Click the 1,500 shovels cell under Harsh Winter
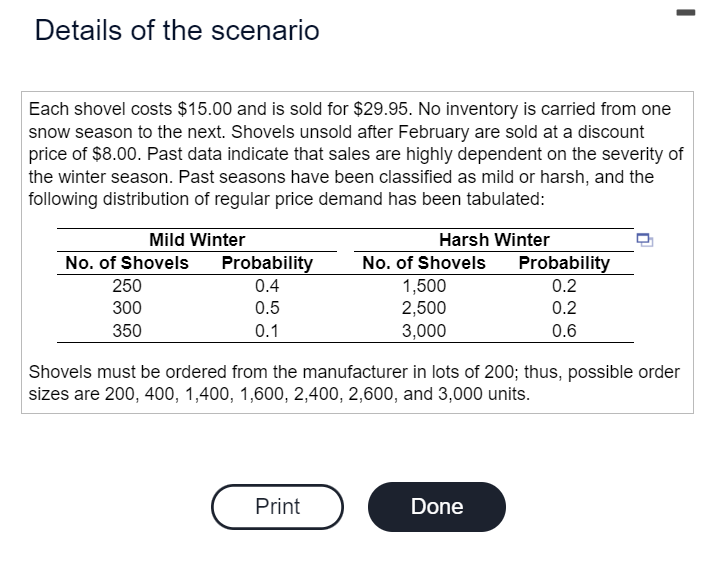This screenshot has width=715, height=567. click(x=424, y=285)
